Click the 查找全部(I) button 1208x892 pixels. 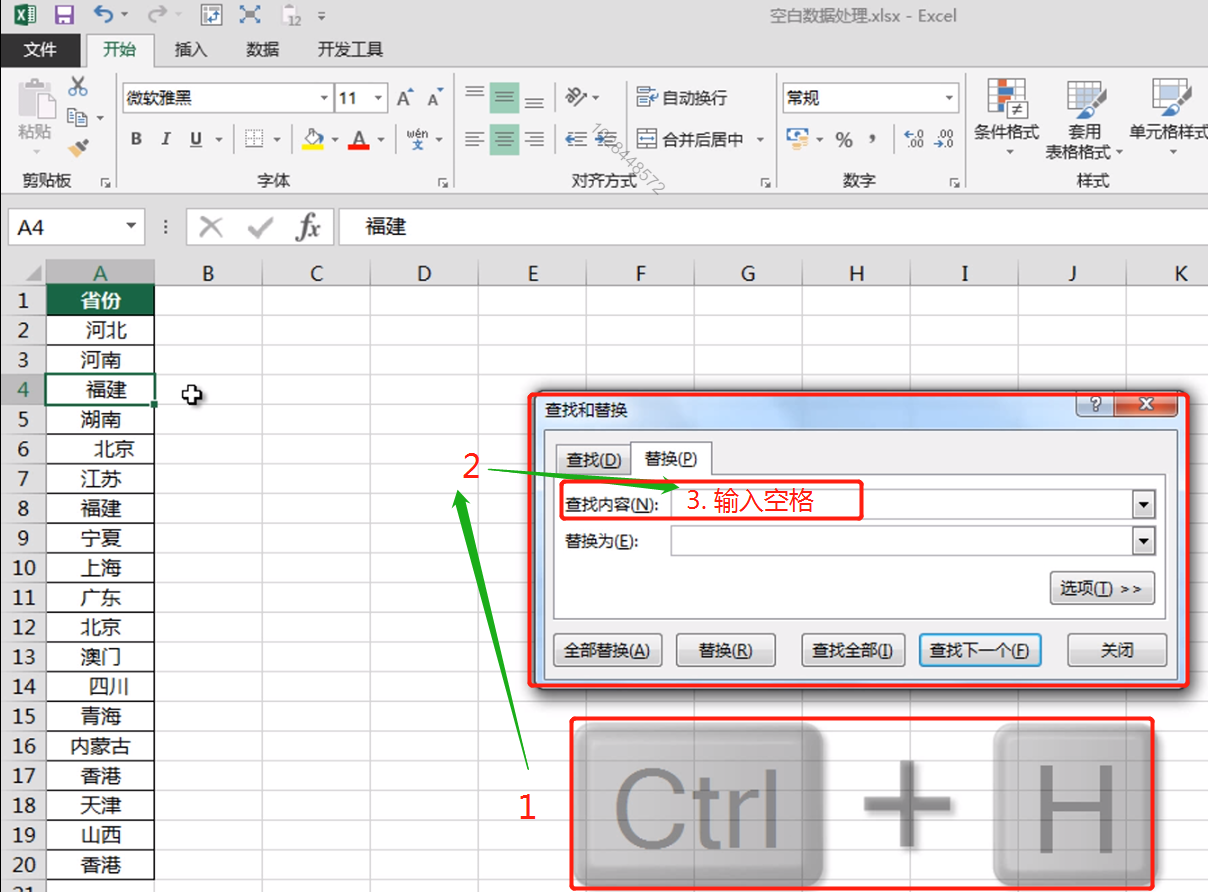pos(853,650)
